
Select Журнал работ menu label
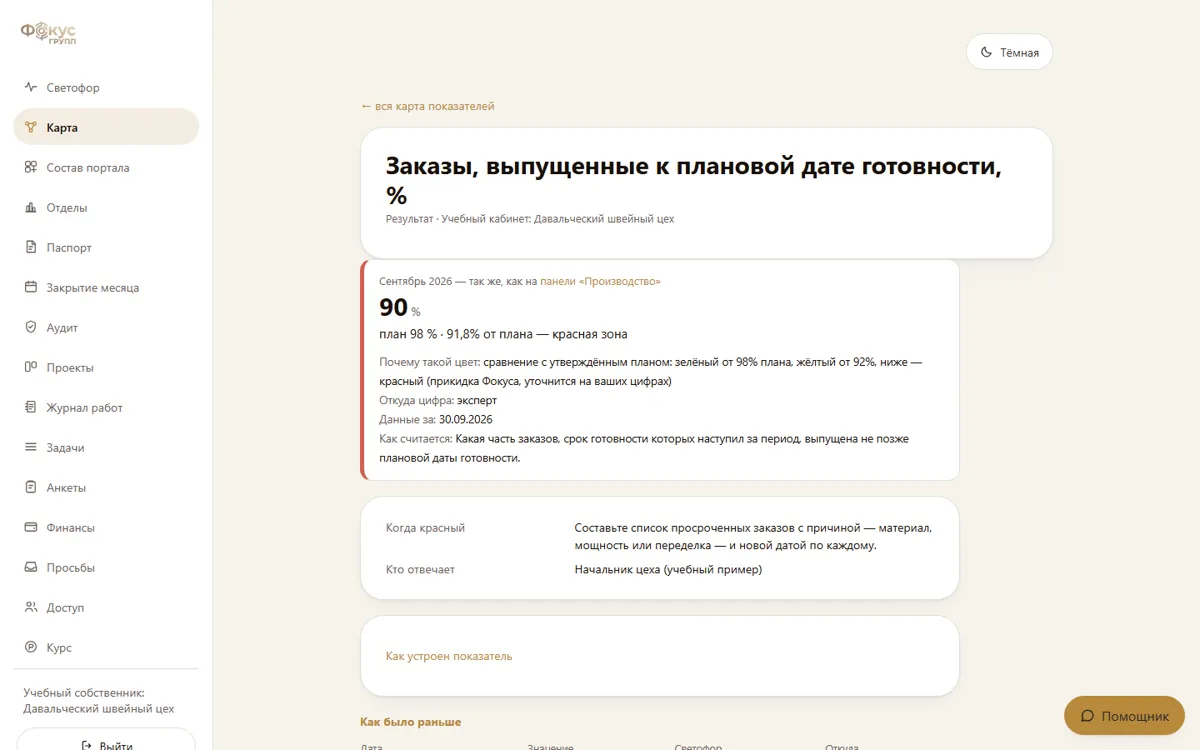pos(85,408)
